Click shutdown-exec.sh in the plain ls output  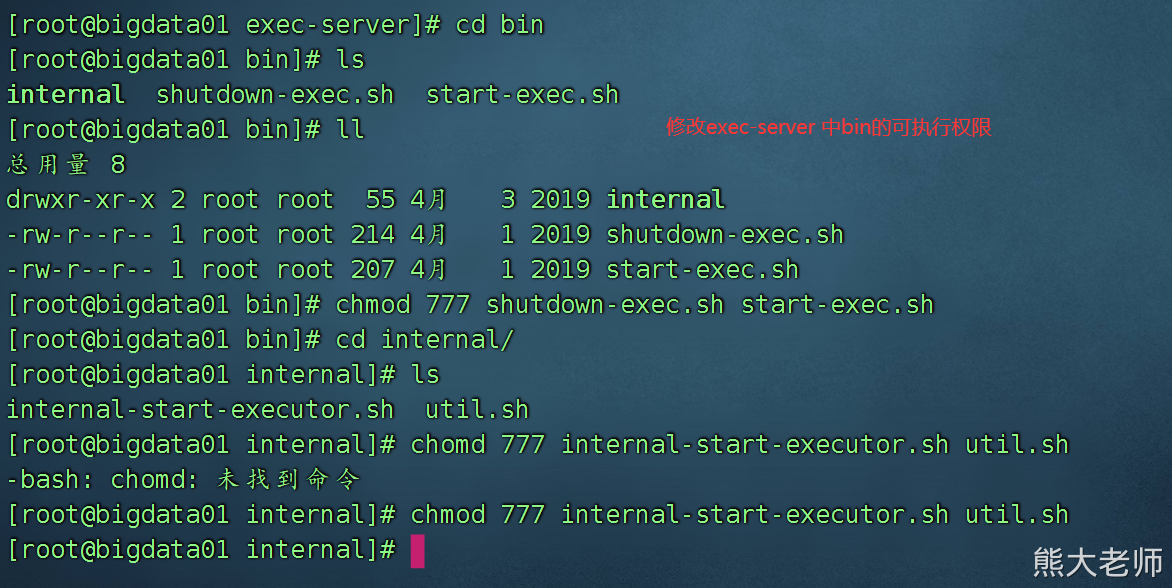pyautogui.click(x=275, y=95)
